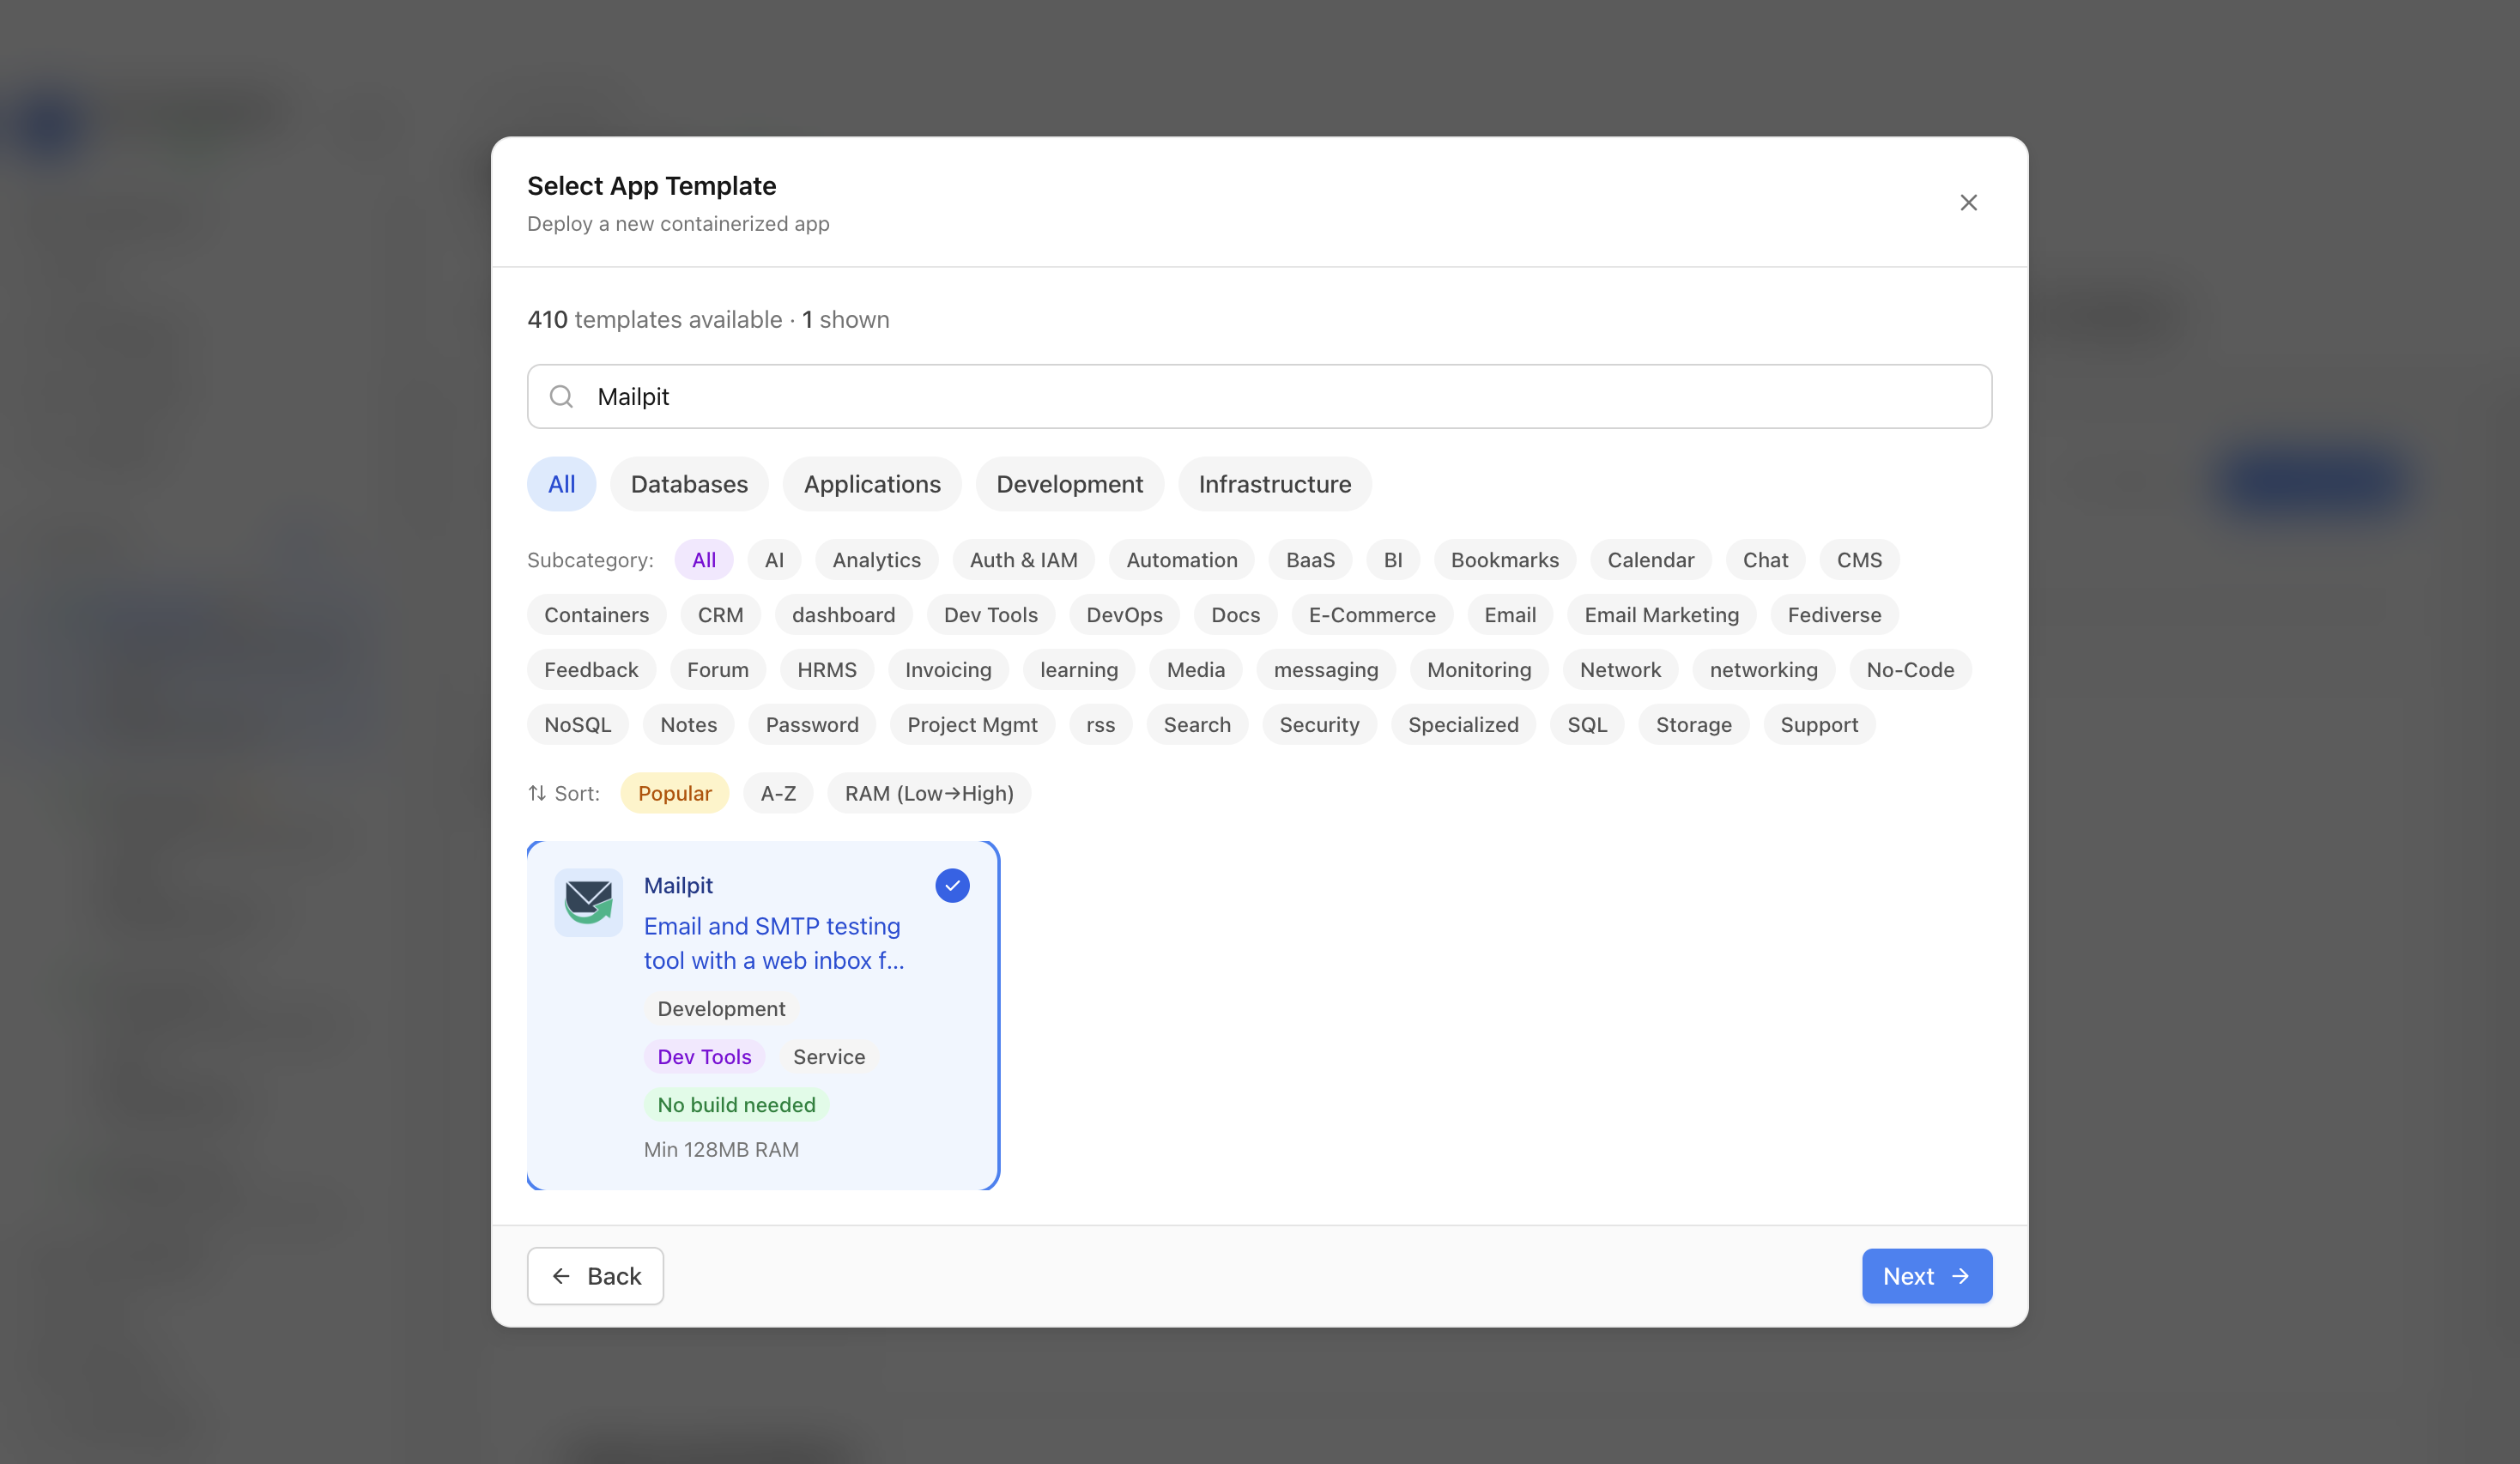This screenshot has width=2520, height=1464.
Task: Filter by Project Mgmt subcategory
Action: click(x=972, y=725)
